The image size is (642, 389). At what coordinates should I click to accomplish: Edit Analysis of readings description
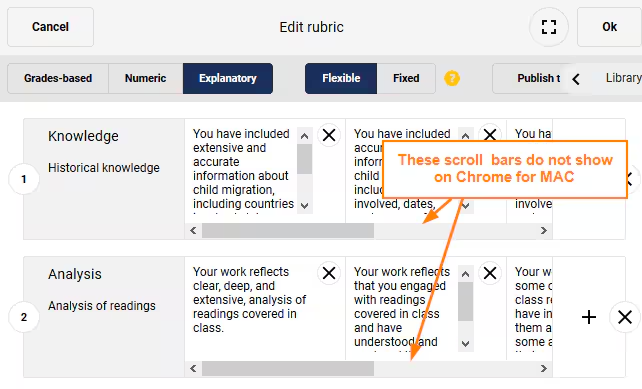(x=102, y=306)
